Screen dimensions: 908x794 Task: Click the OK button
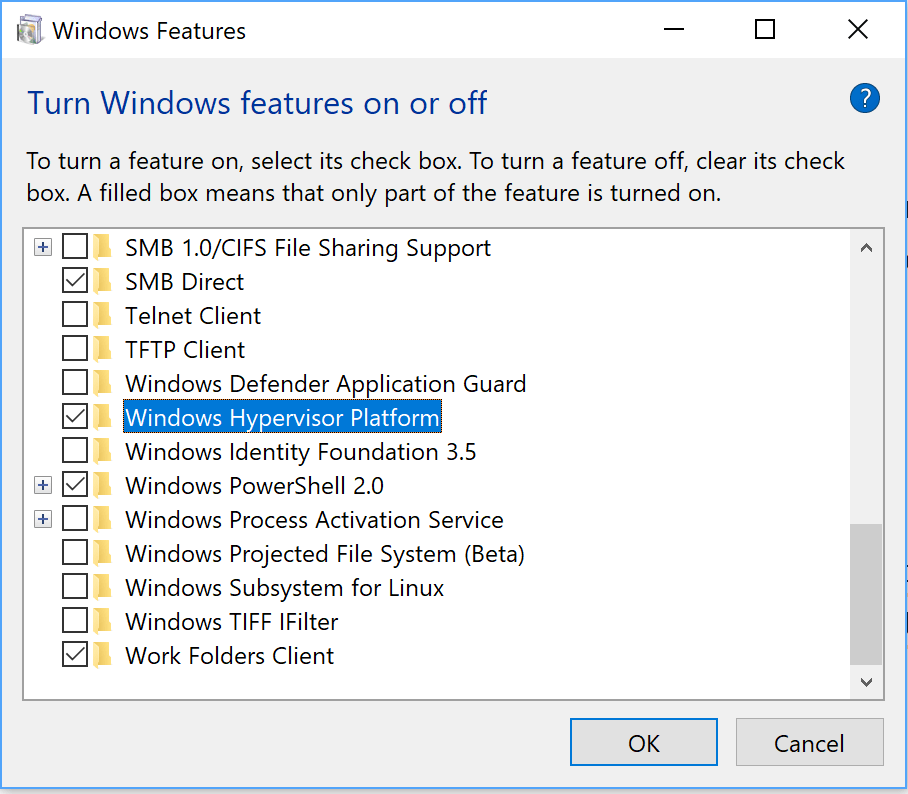coord(643,742)
